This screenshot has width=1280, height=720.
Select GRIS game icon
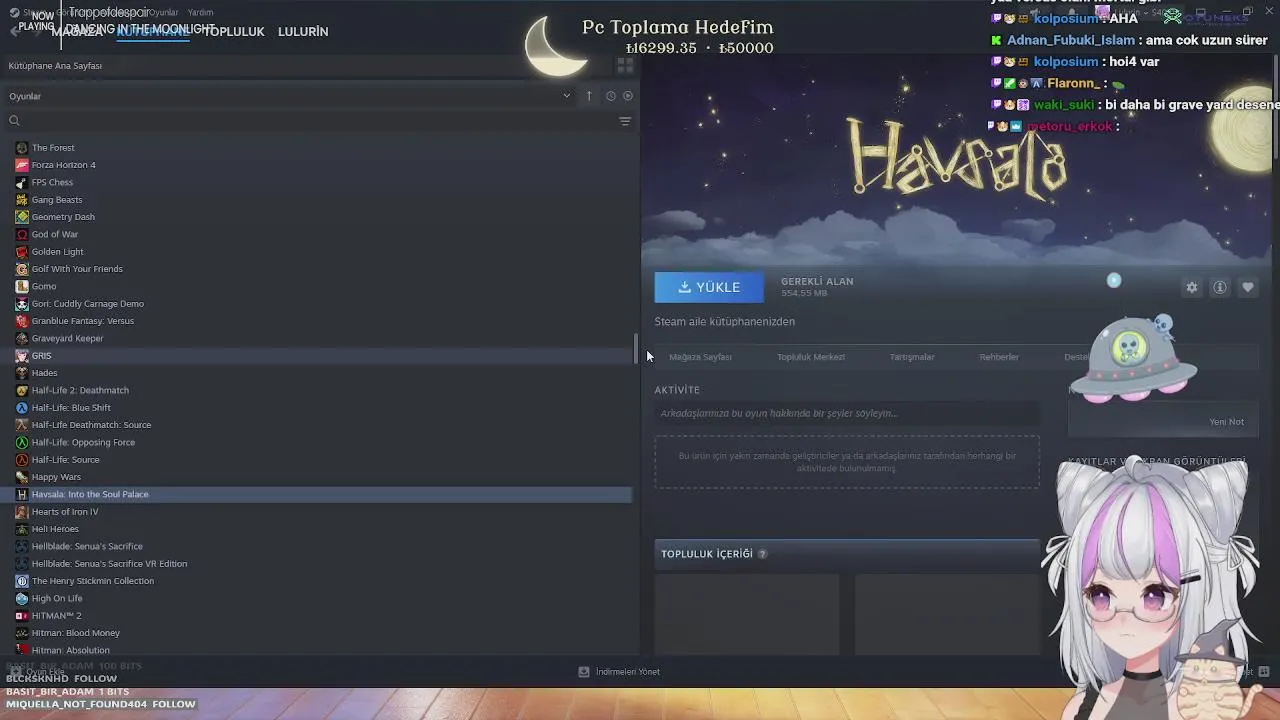pos(21,356)
